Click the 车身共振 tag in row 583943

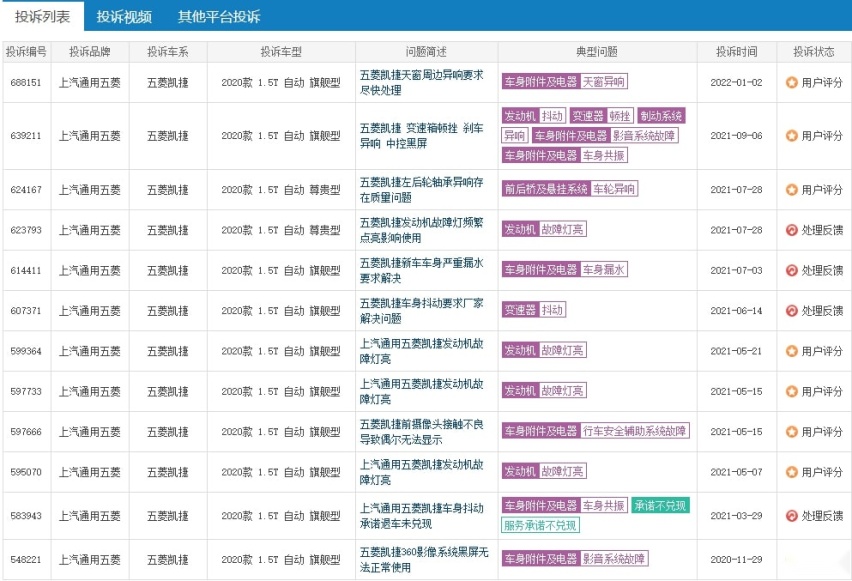[604, 505]
